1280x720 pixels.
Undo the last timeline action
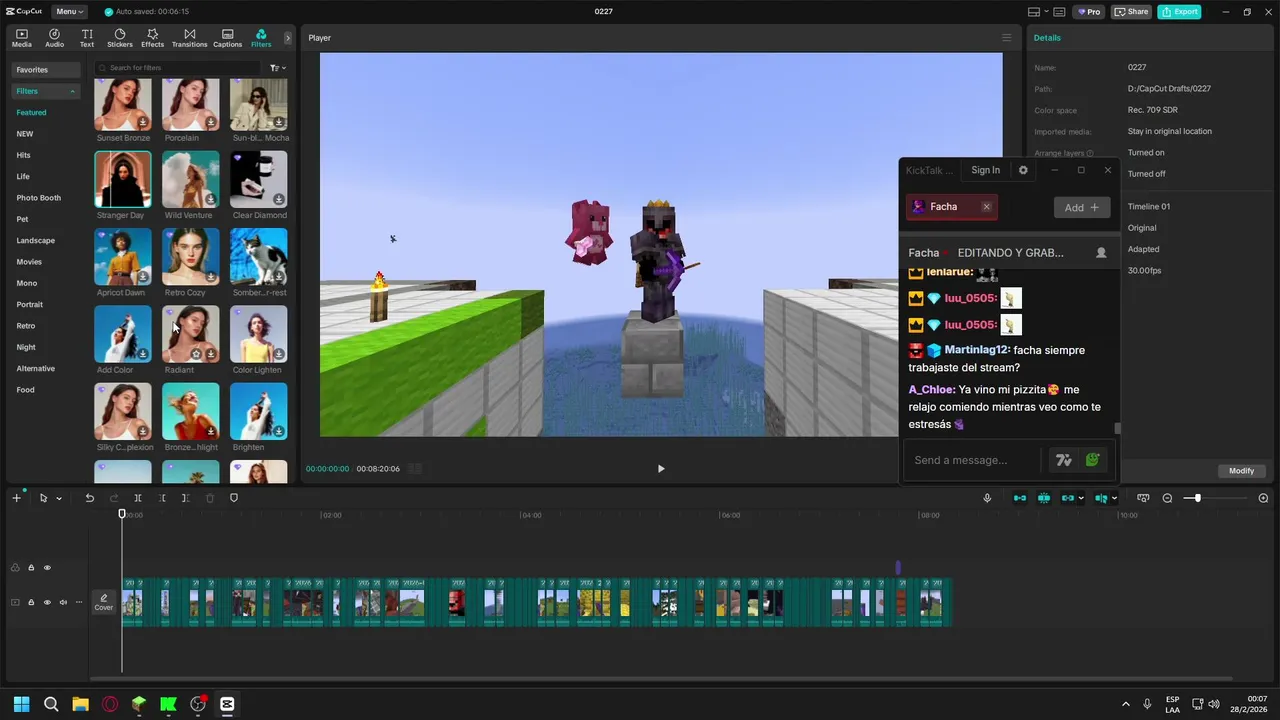click(x=89, y=498)
